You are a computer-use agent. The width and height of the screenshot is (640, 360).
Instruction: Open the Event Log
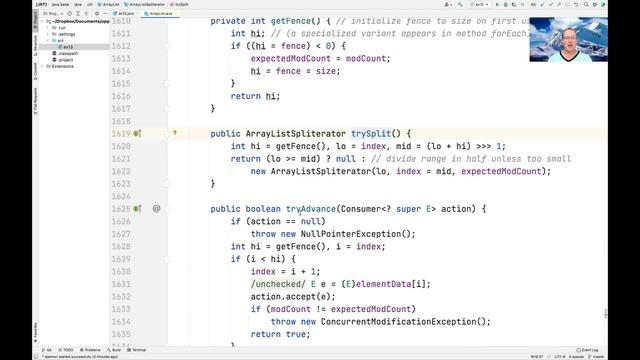pos(587,350)
